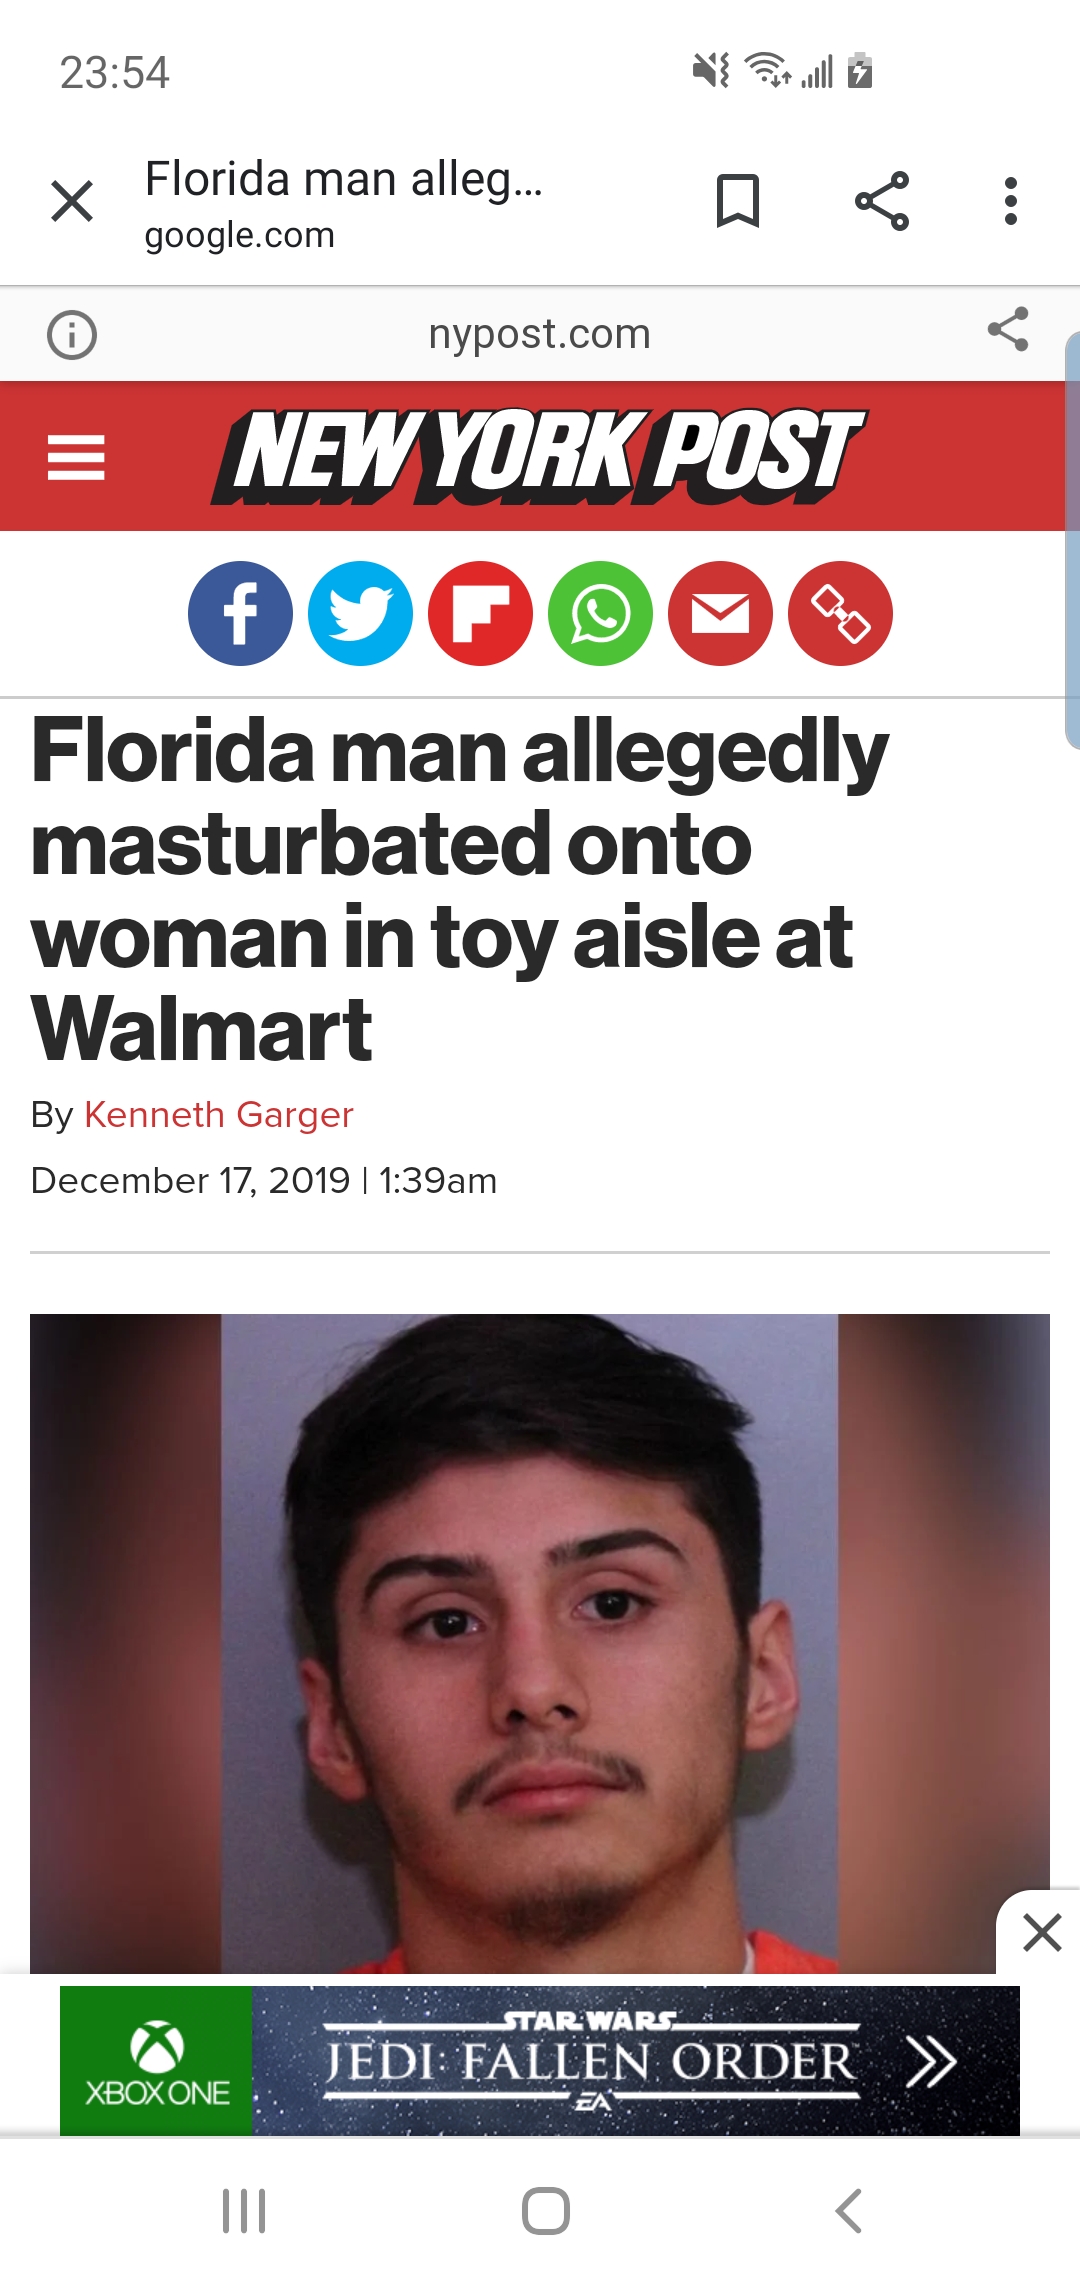Share article on Facebook
The width and height of the screenshot is (1080, 2280).
[240, 613]
